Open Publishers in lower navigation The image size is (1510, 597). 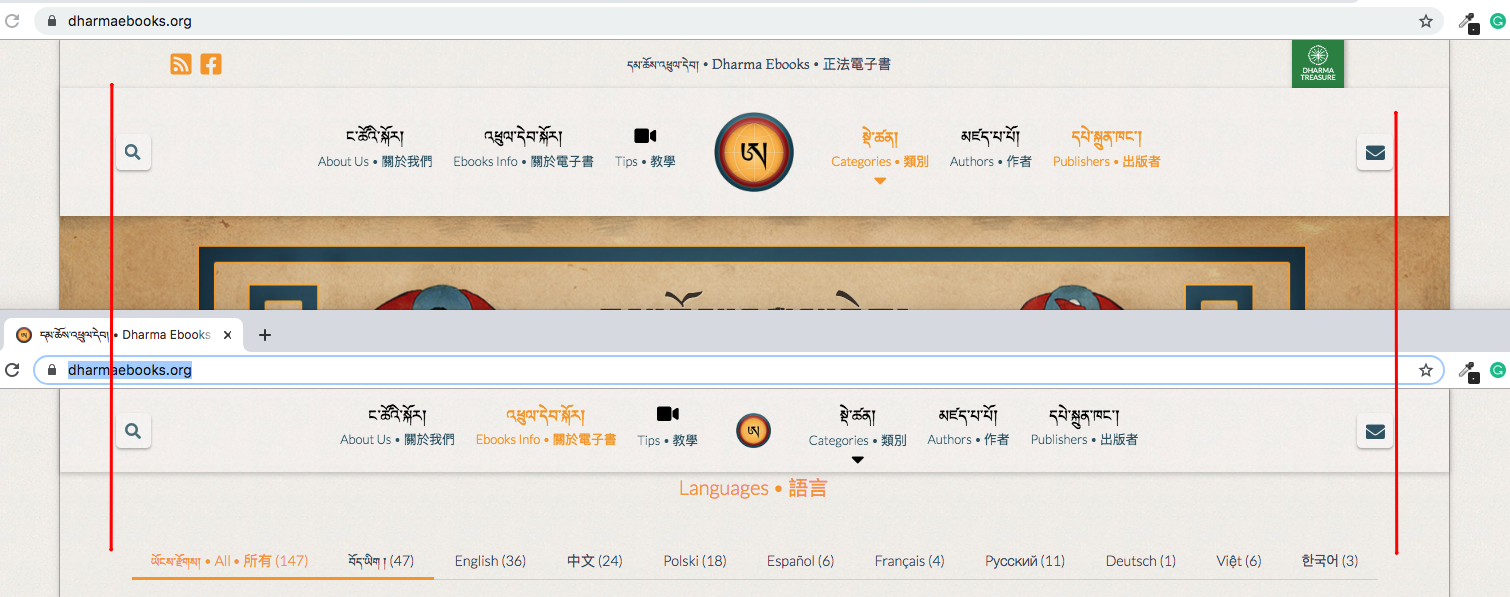point(1084,426)
